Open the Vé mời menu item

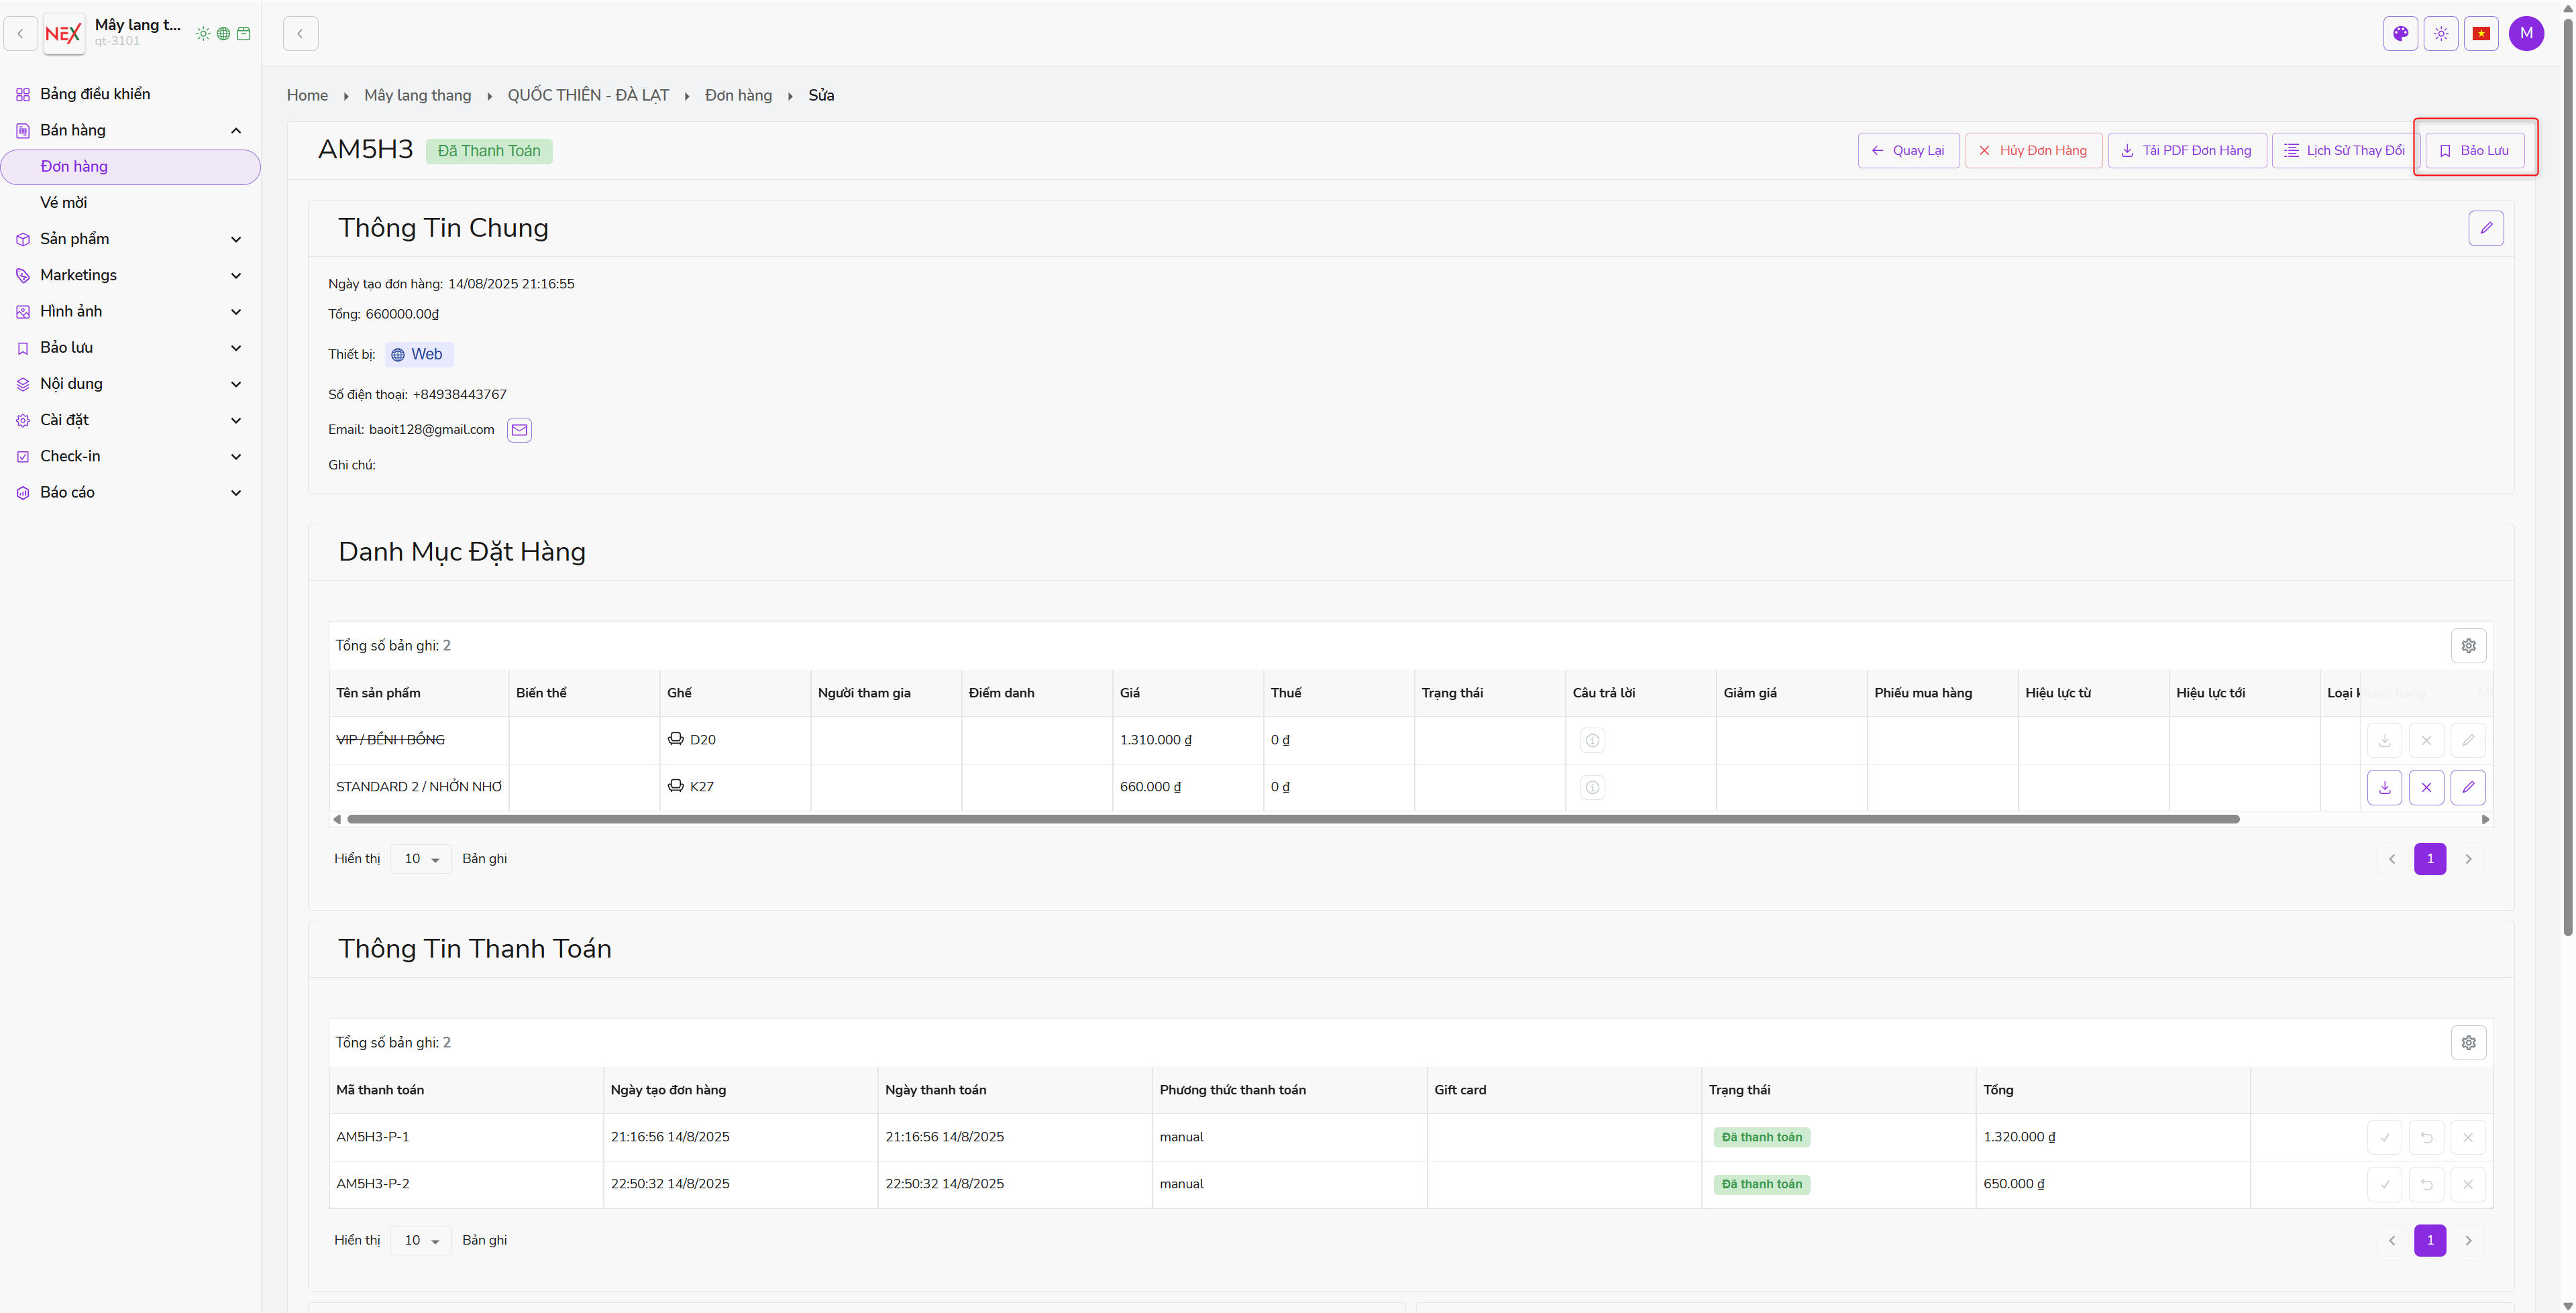[x=64, y=203]
